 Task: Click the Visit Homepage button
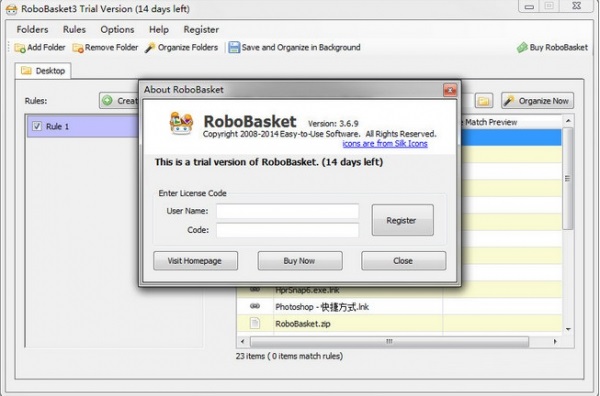196,261
